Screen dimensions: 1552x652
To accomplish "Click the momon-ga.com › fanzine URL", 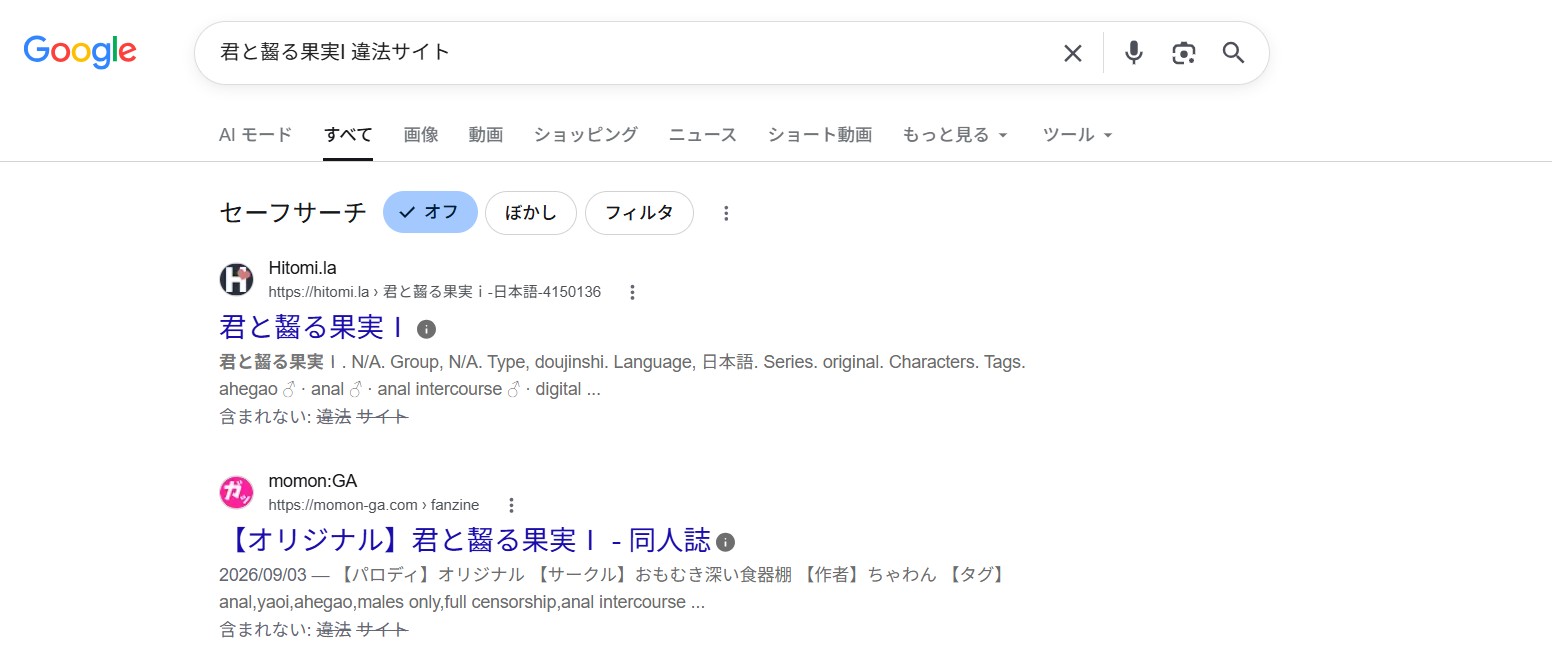I will point(374,505).
